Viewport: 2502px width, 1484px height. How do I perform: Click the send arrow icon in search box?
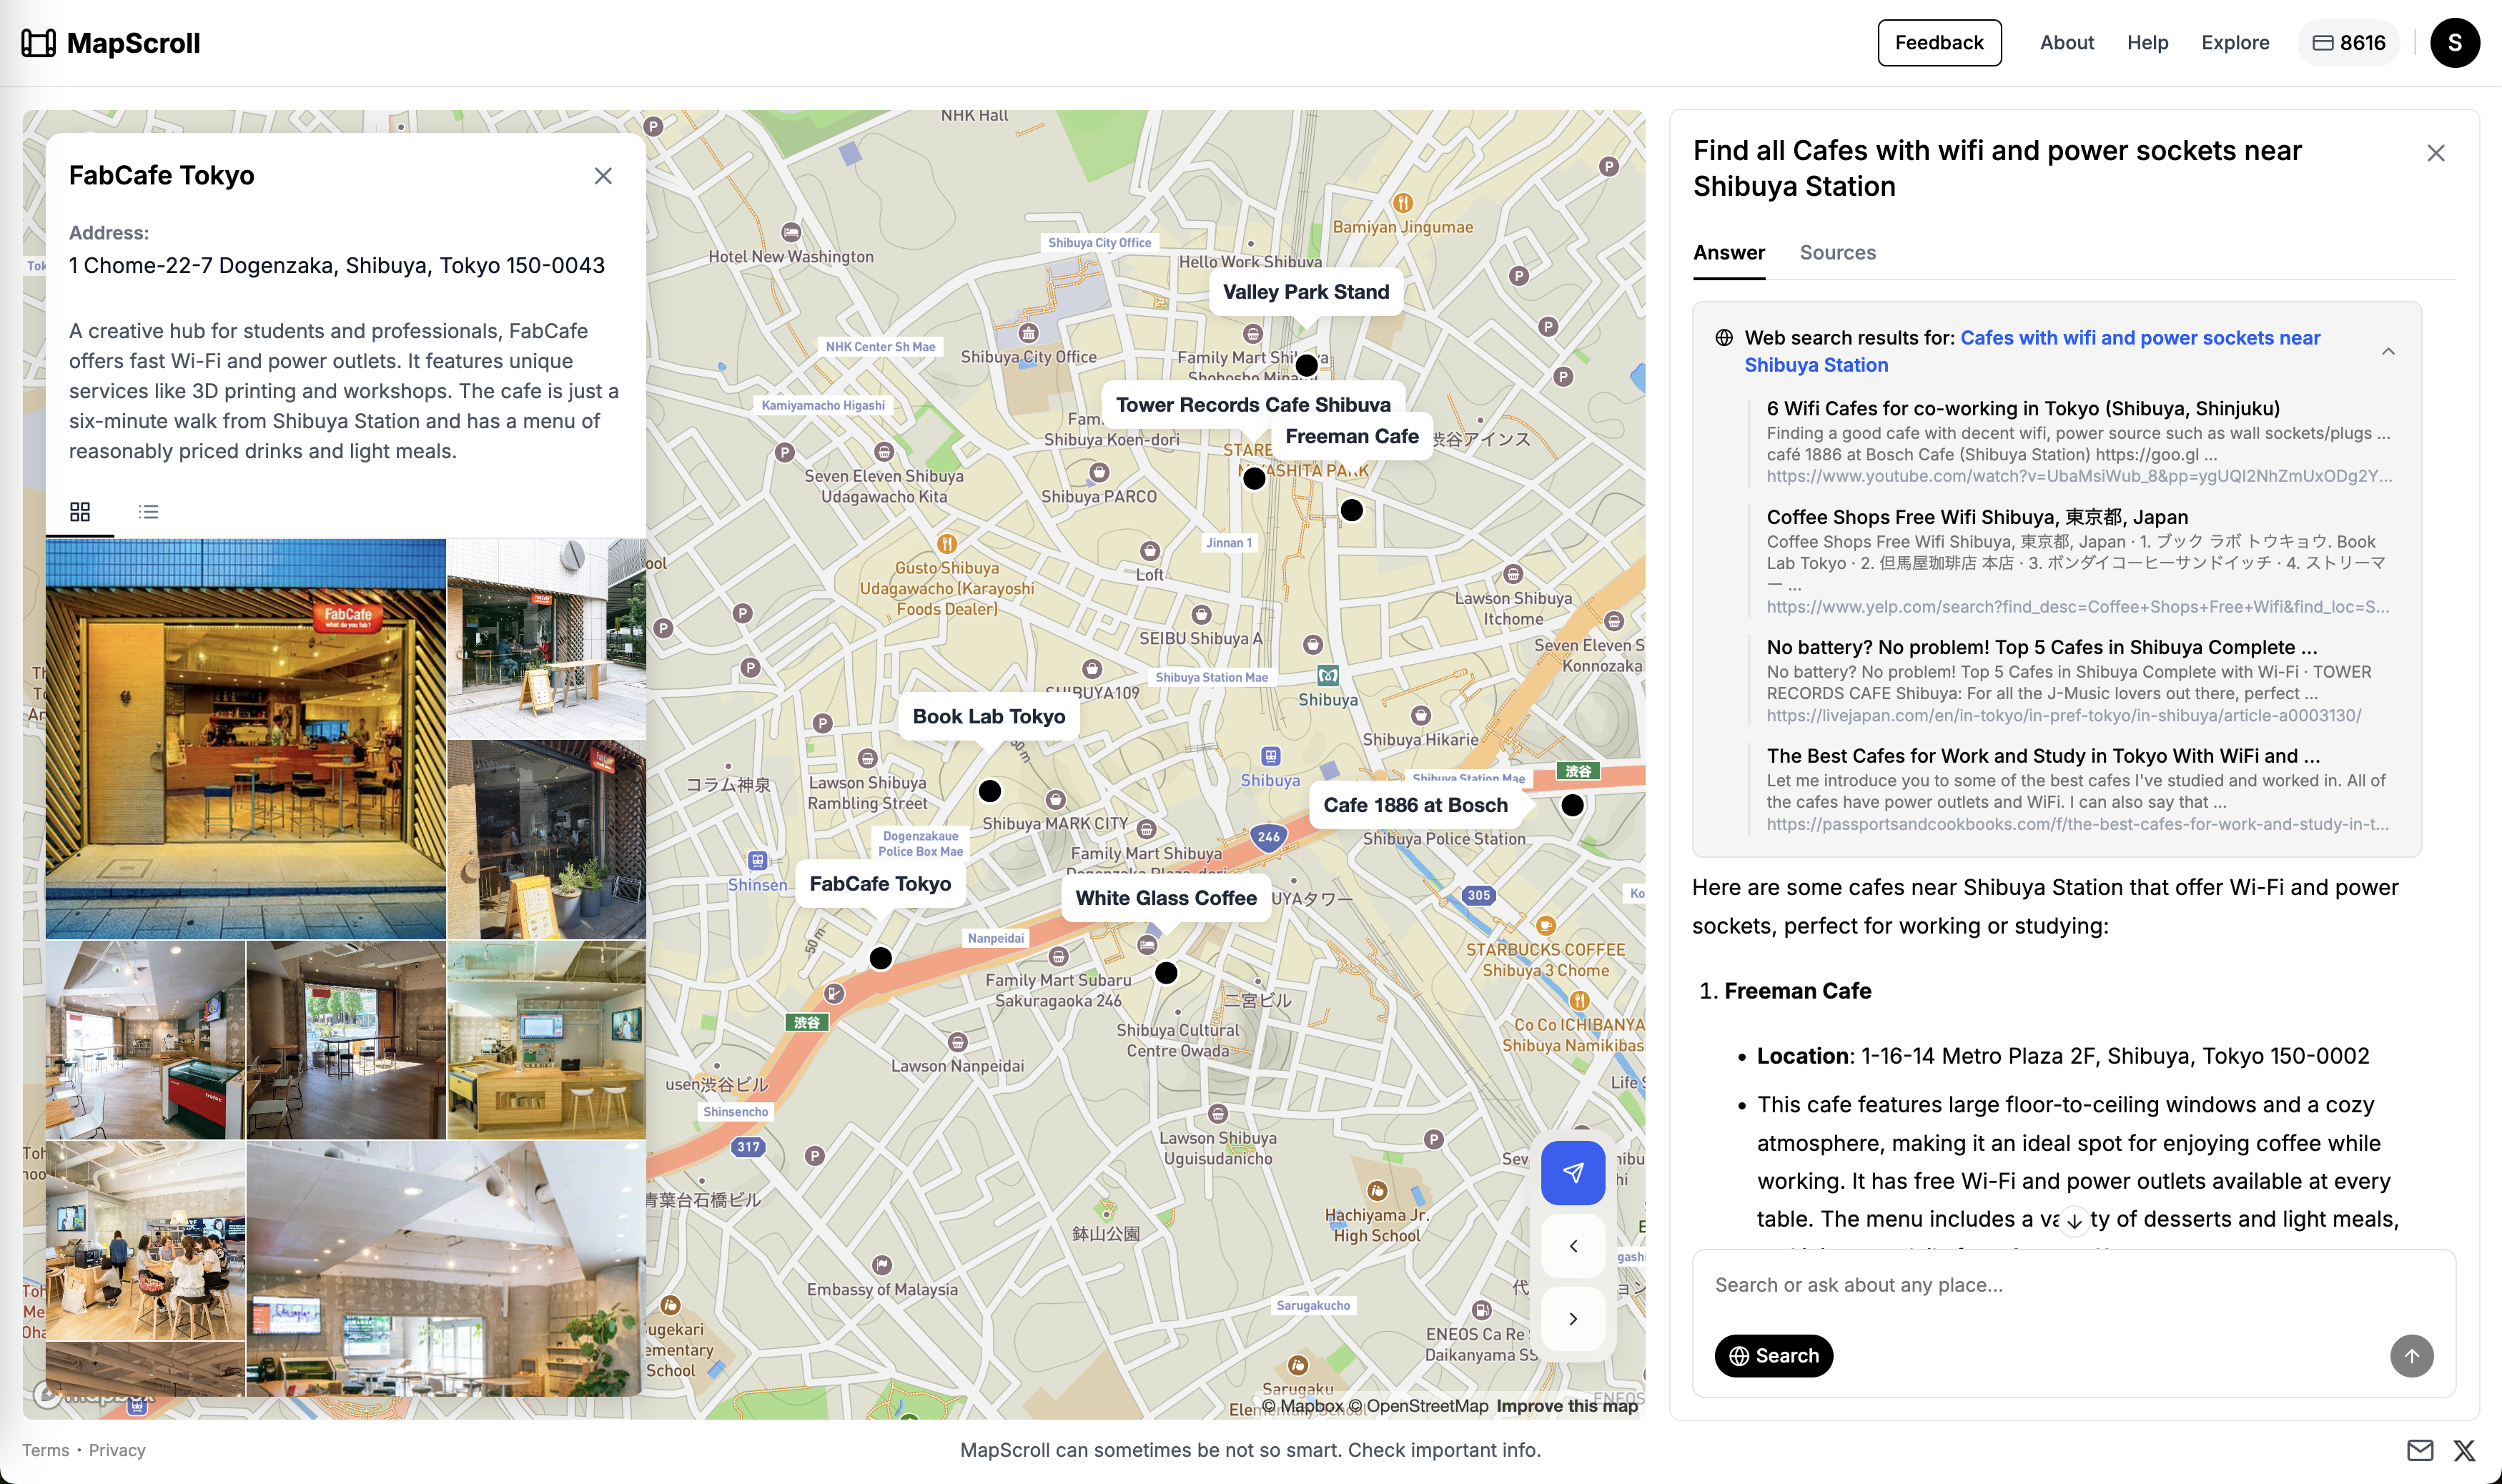point(2411,1356)
